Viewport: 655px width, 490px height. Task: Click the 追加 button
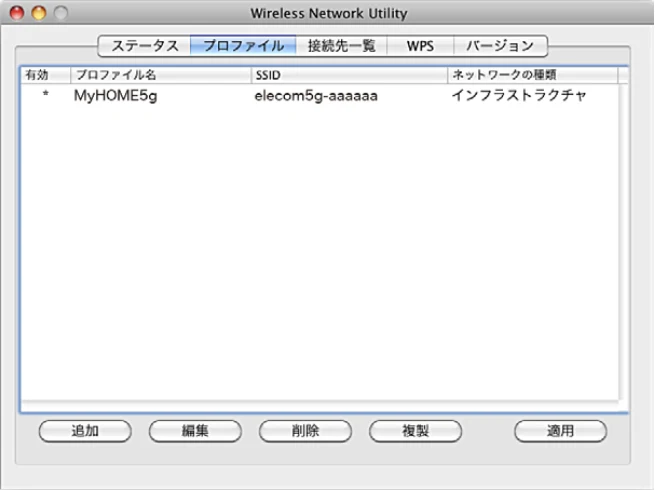(85, 431)
